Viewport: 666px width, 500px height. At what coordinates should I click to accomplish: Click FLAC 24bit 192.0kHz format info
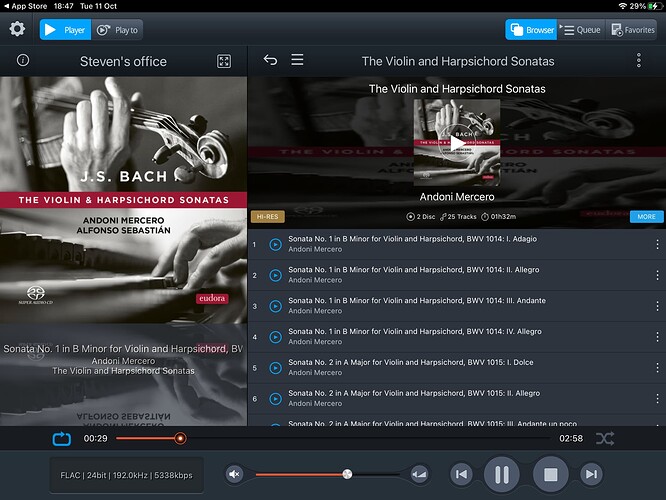(127, 475)
